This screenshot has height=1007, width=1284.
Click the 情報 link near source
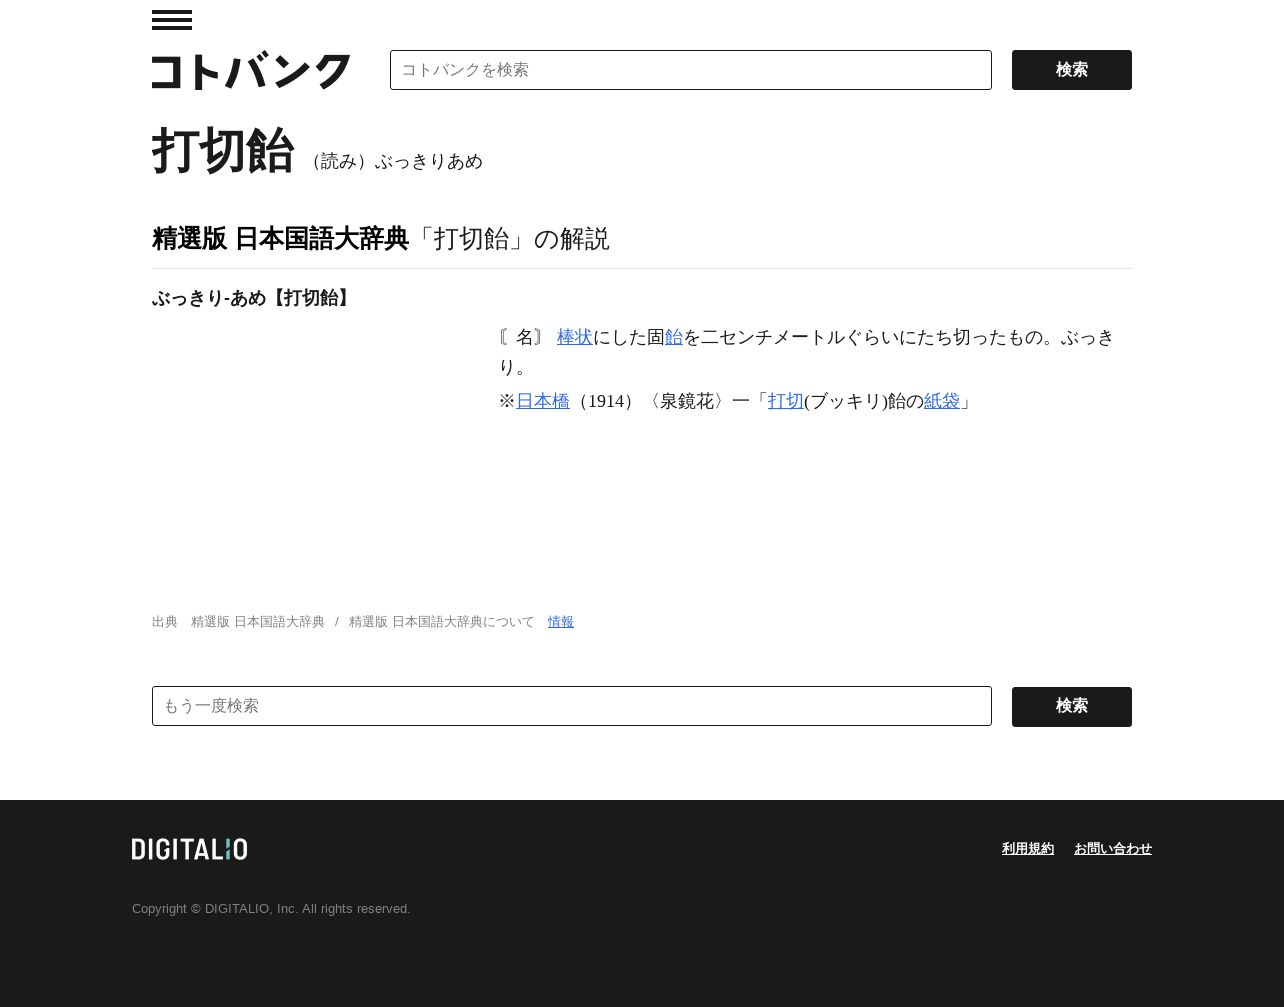[561, 622]
